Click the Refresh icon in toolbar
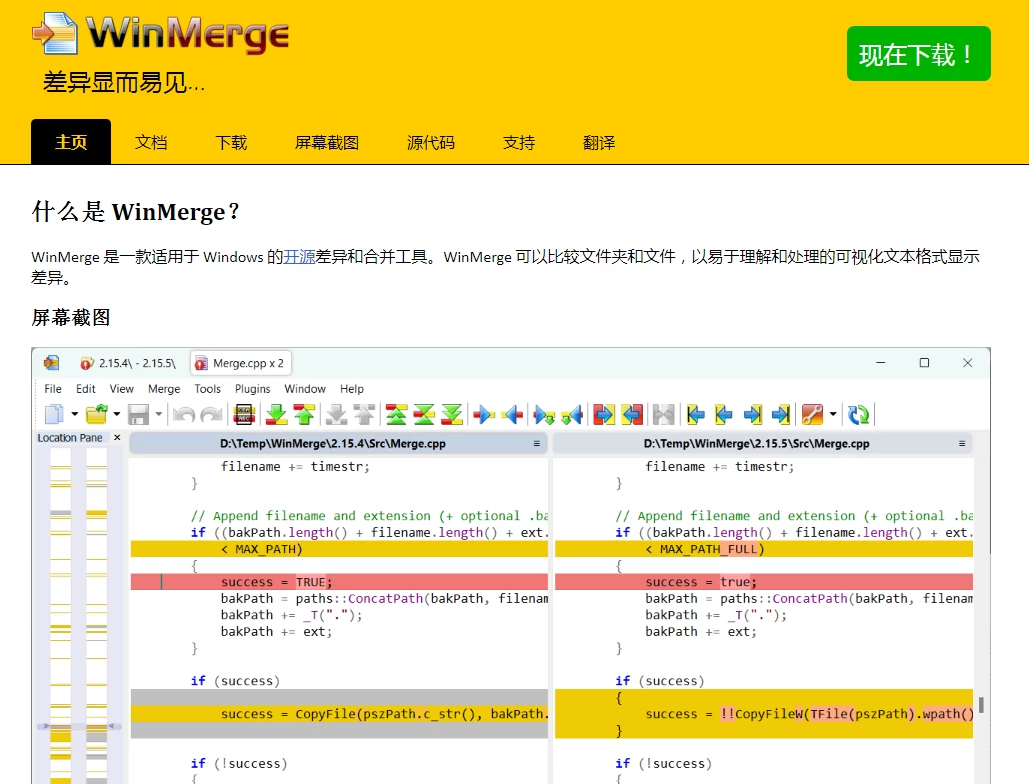The height and width of the screenshot is (784, 1029). pos(858,414)
